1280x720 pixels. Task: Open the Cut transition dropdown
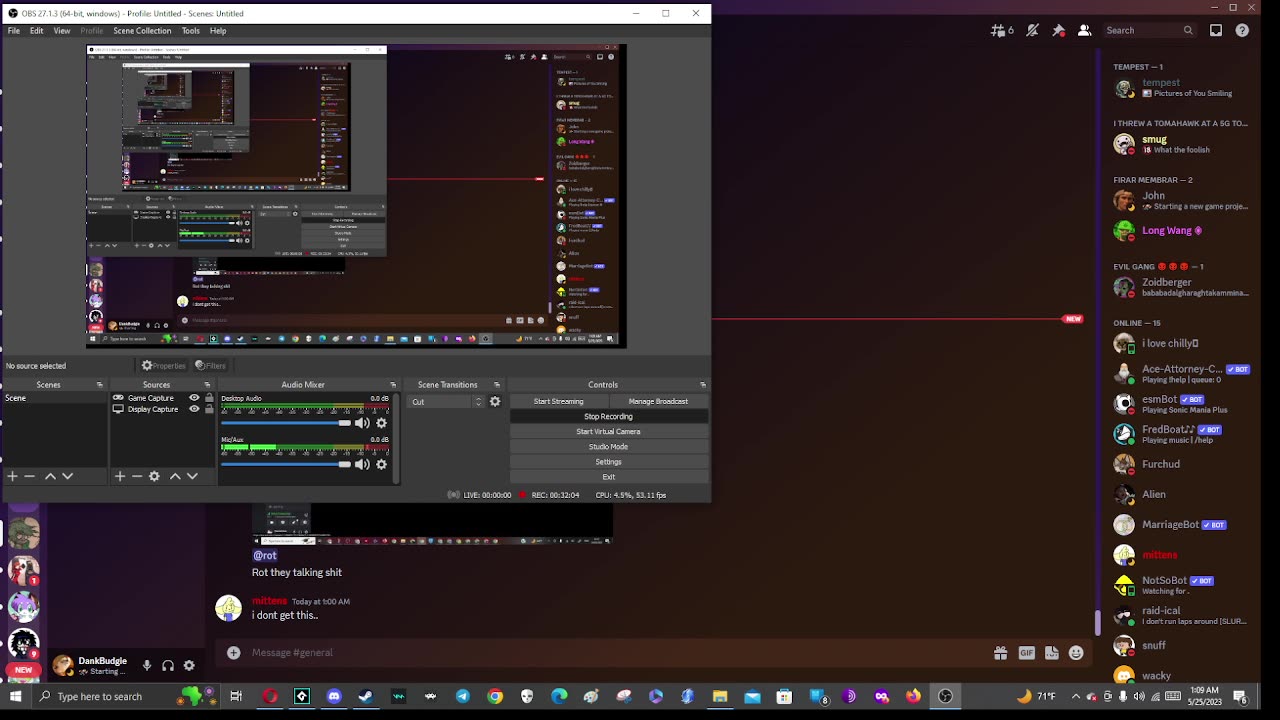click(447, 402)
